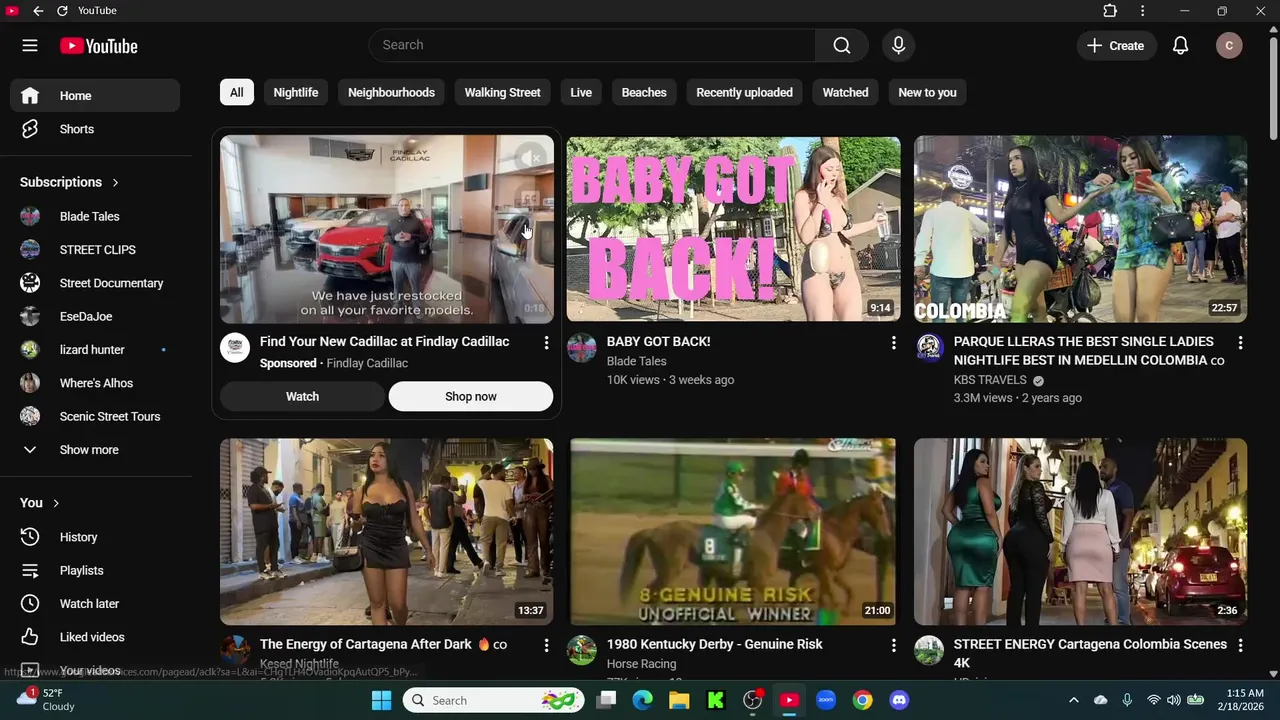Click the Watch button on Cadillac ad
Image resolution: width=1280 pixels, height=720 pixels.
[x=302, y=396]
